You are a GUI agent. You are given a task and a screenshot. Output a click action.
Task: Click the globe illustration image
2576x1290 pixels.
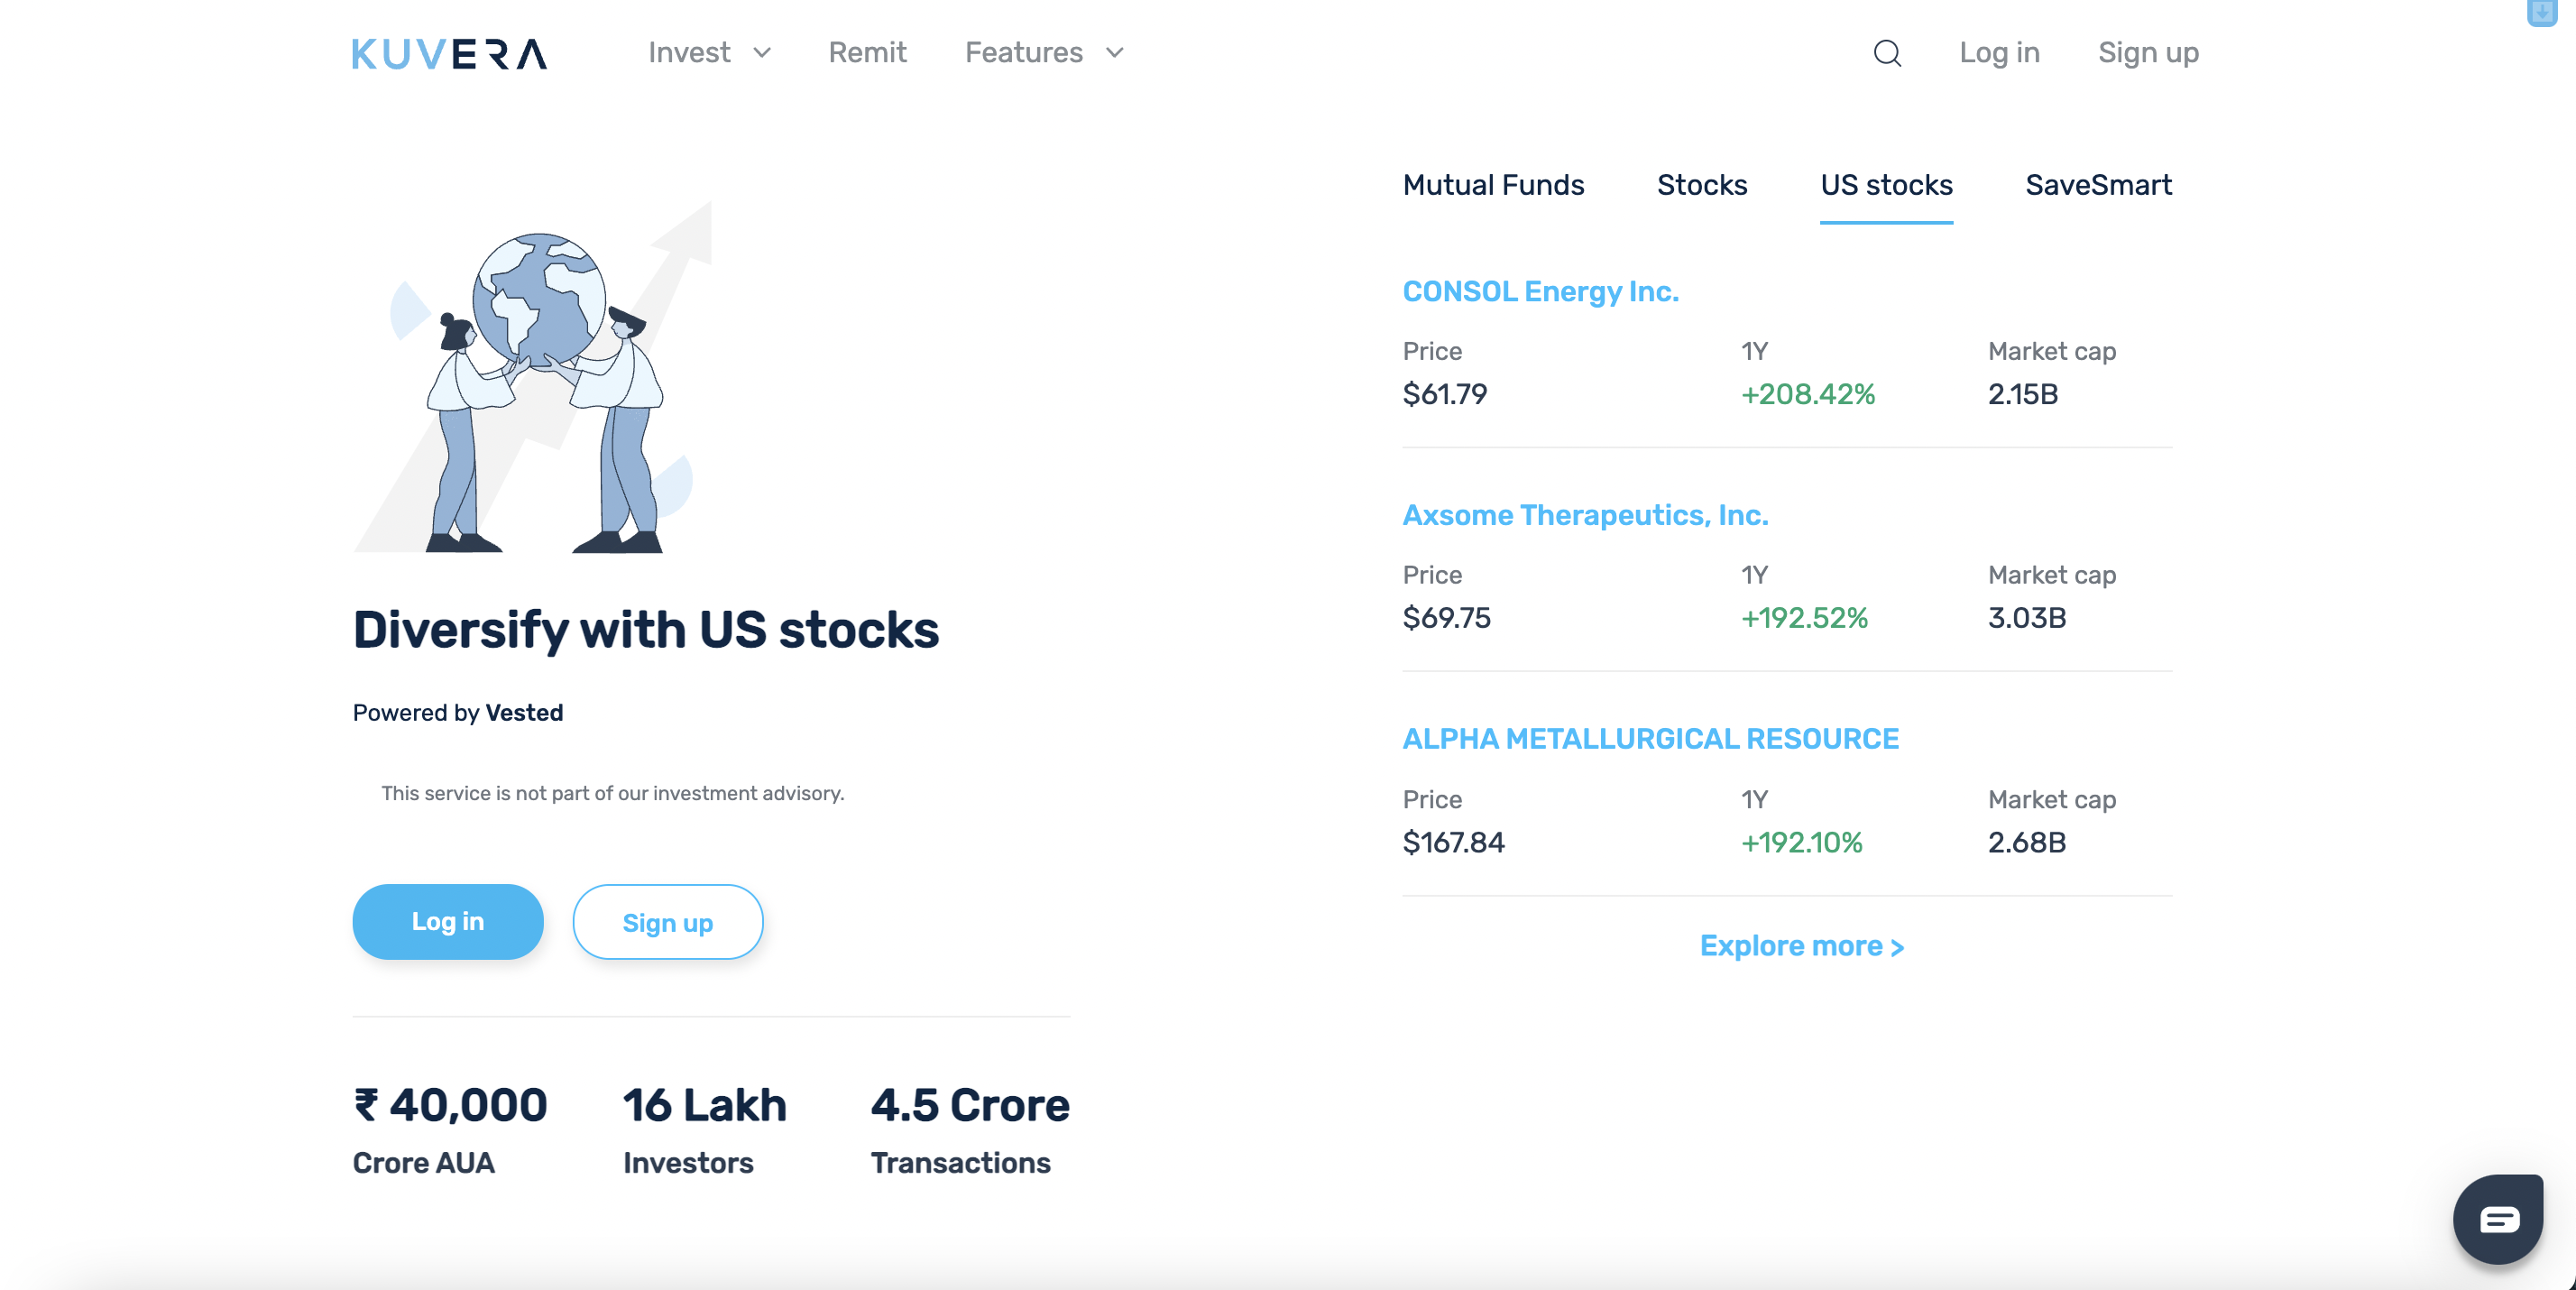pyautogui.click(x=533, y=377)
